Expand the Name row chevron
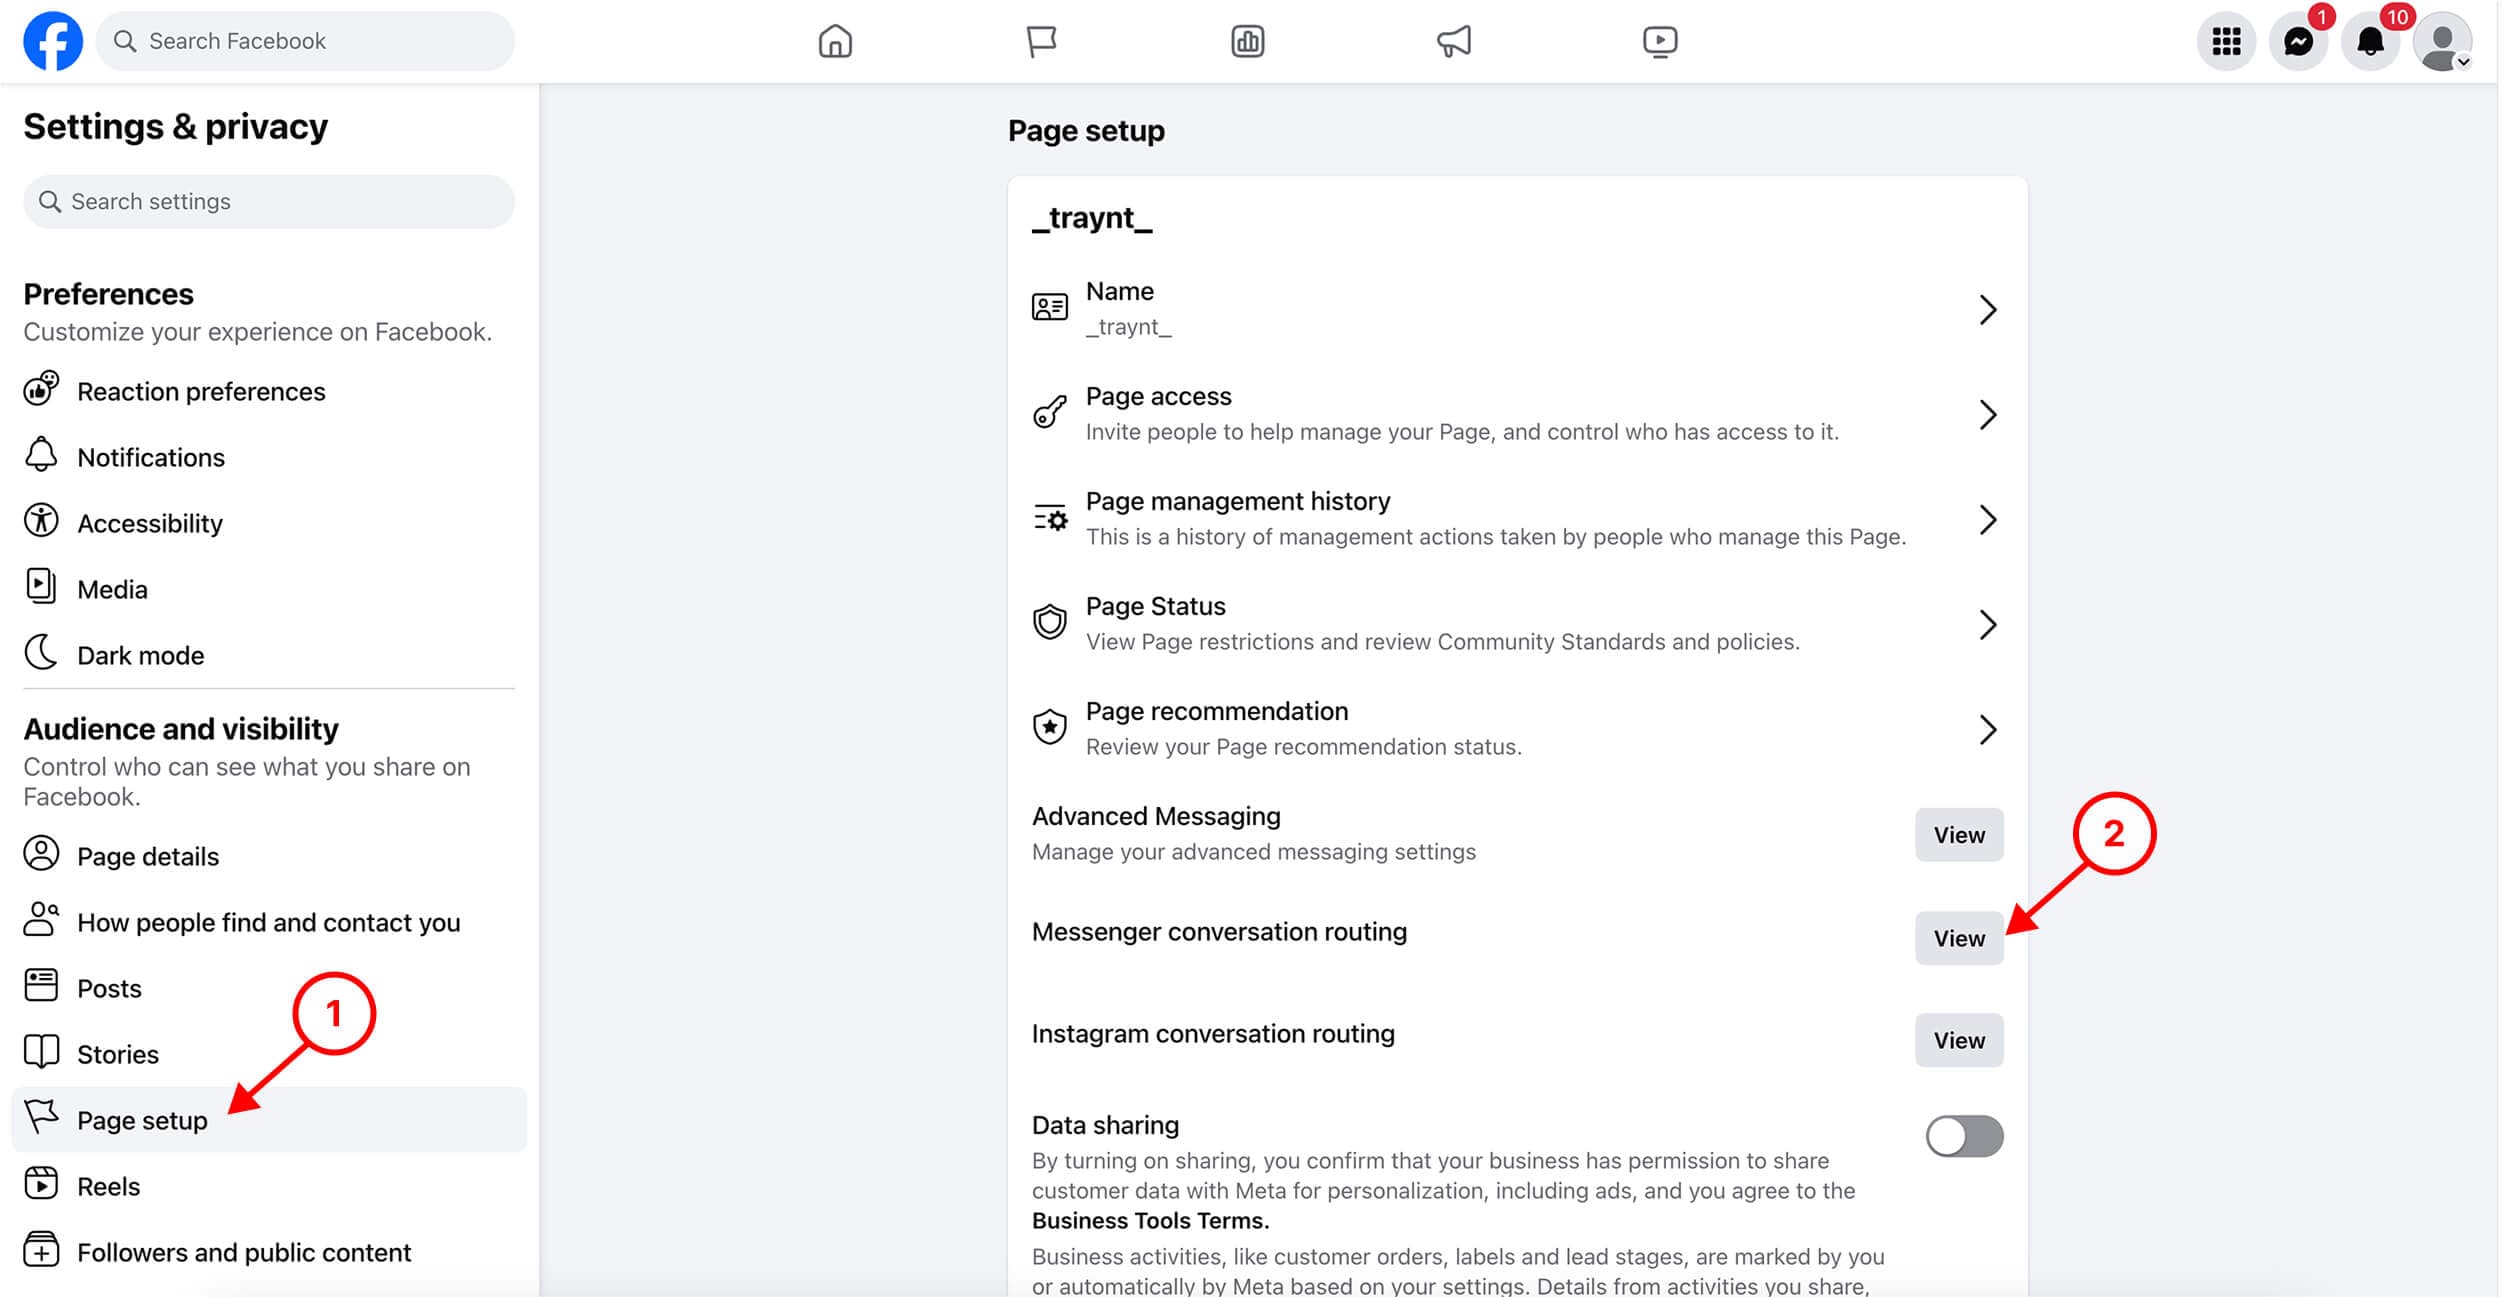This screenshot has height=1297, width=2502. pyautogui.click(x=1988, y=310)
